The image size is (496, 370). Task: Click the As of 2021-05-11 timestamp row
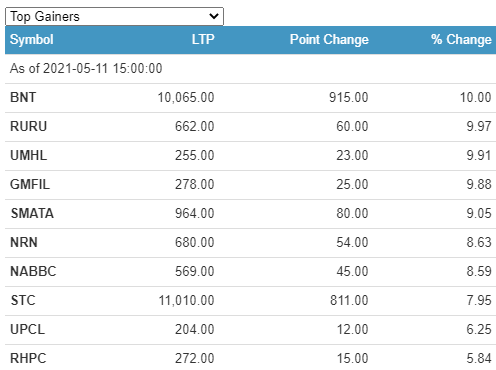[x=250, y=69]
